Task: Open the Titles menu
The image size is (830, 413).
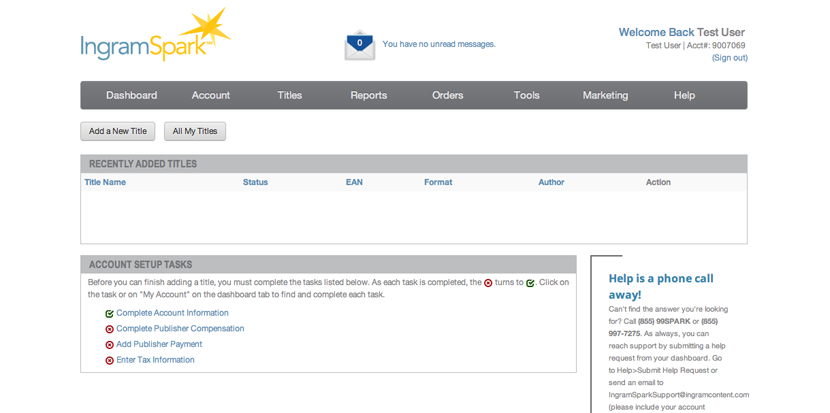Action: coord(290,95)
